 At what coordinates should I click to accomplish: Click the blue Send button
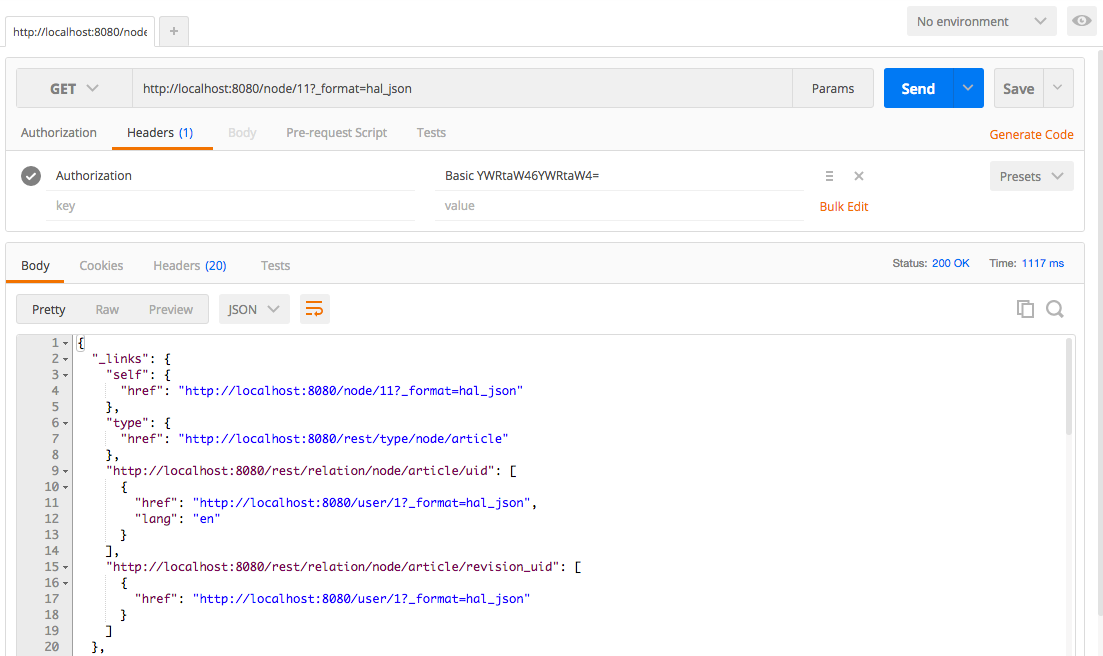(918, 88)
